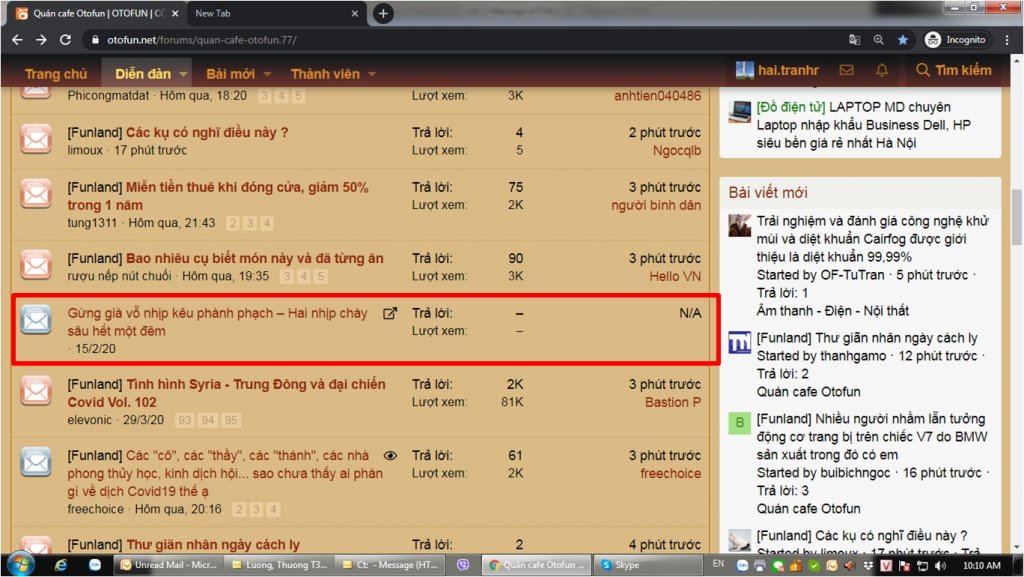The image size is (1024, 577).
Task: Open Âm thanh - Điện - Nội thất forum link
Action: [833, 311]
